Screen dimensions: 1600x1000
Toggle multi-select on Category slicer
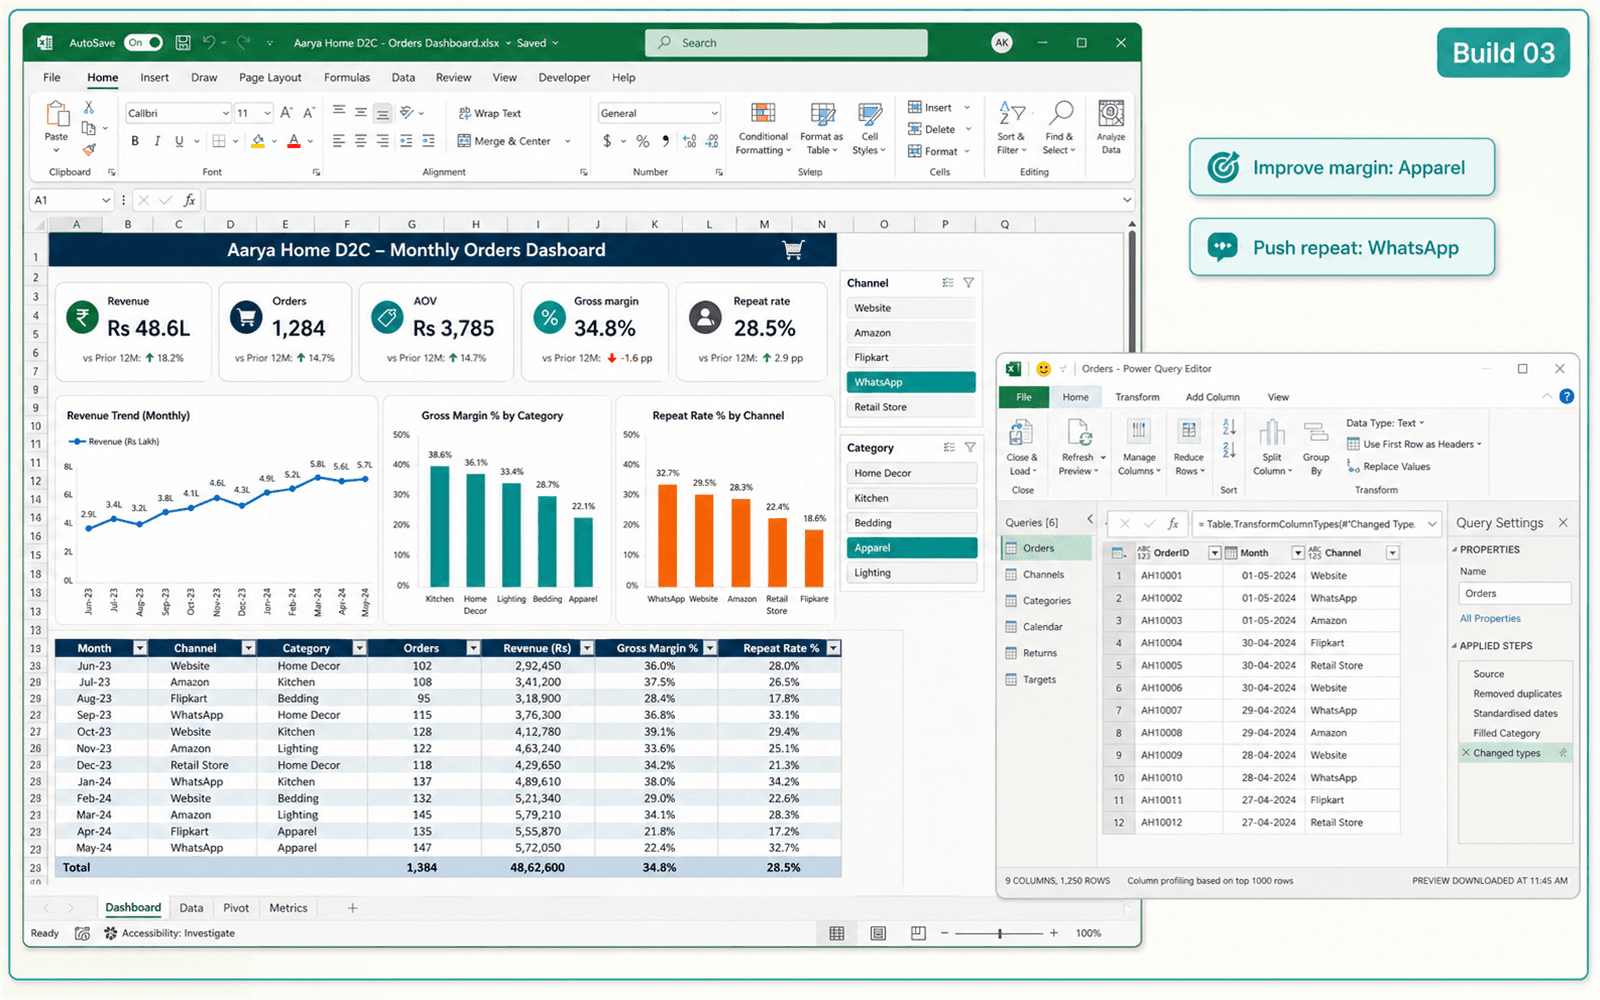click(948, 448)
